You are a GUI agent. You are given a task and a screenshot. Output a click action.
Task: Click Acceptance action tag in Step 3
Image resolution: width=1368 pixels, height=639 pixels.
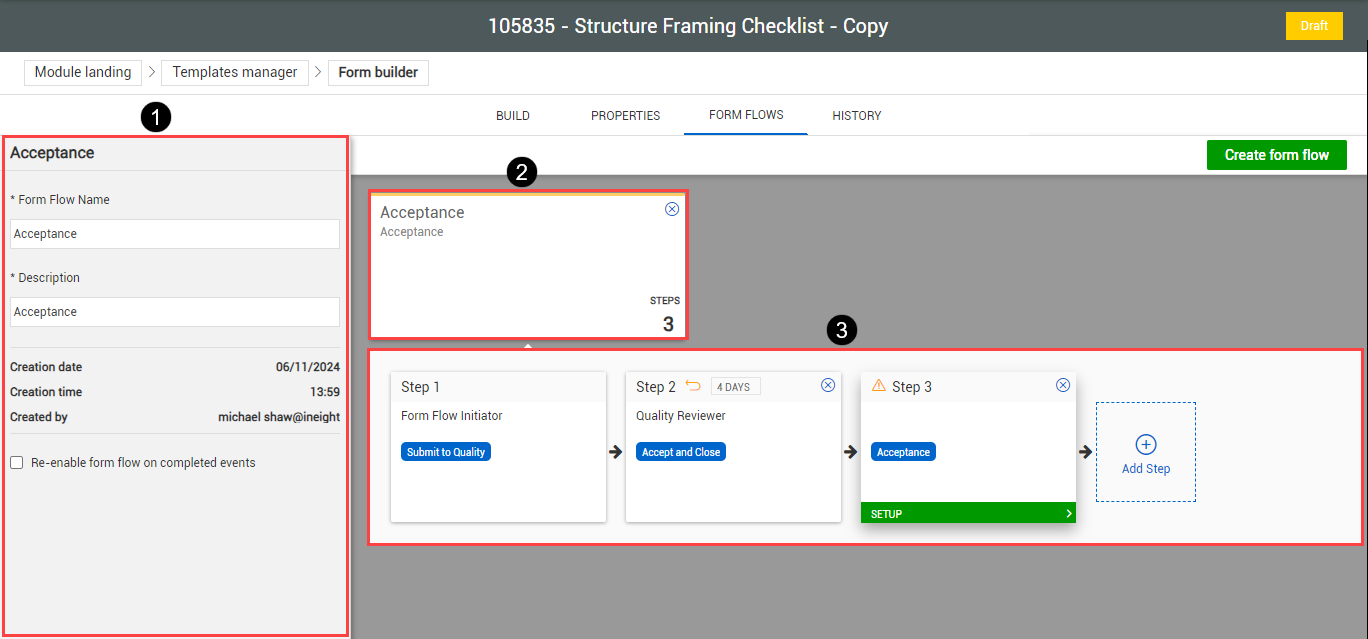[903, 452]
